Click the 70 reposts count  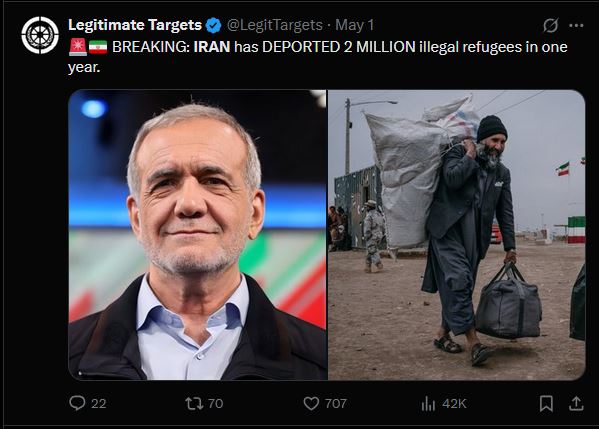[x=215, y=403]
